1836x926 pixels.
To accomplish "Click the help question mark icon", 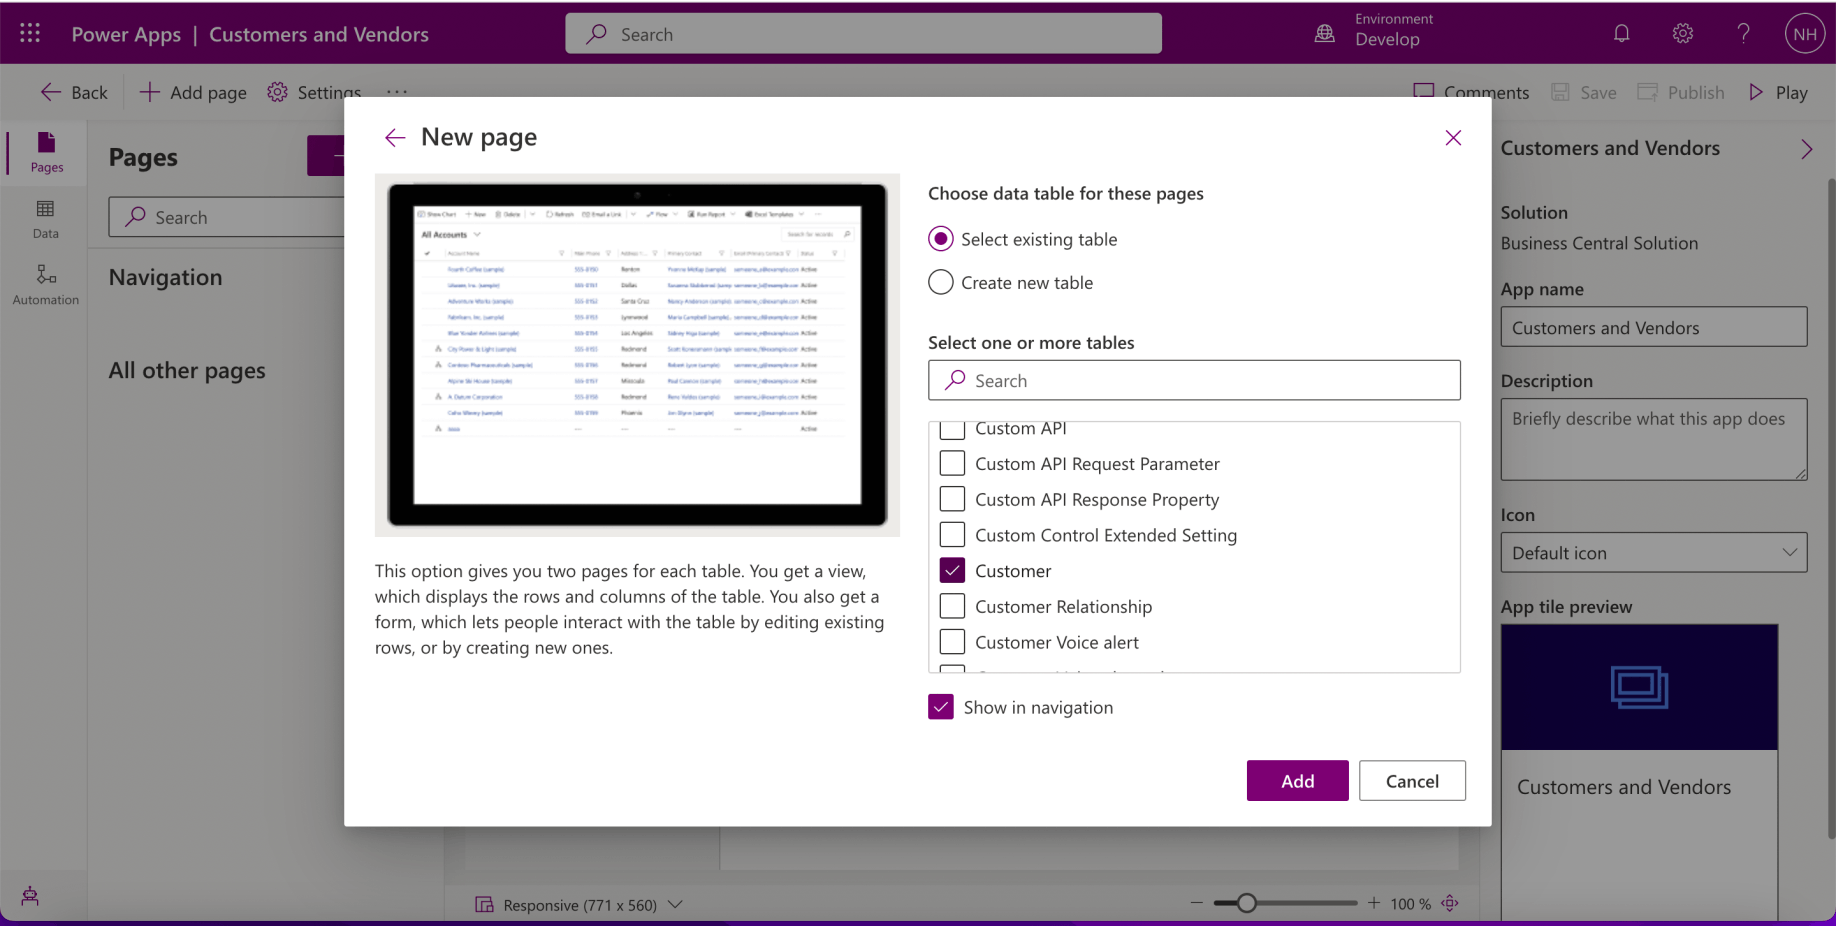I will point(1743,34).
